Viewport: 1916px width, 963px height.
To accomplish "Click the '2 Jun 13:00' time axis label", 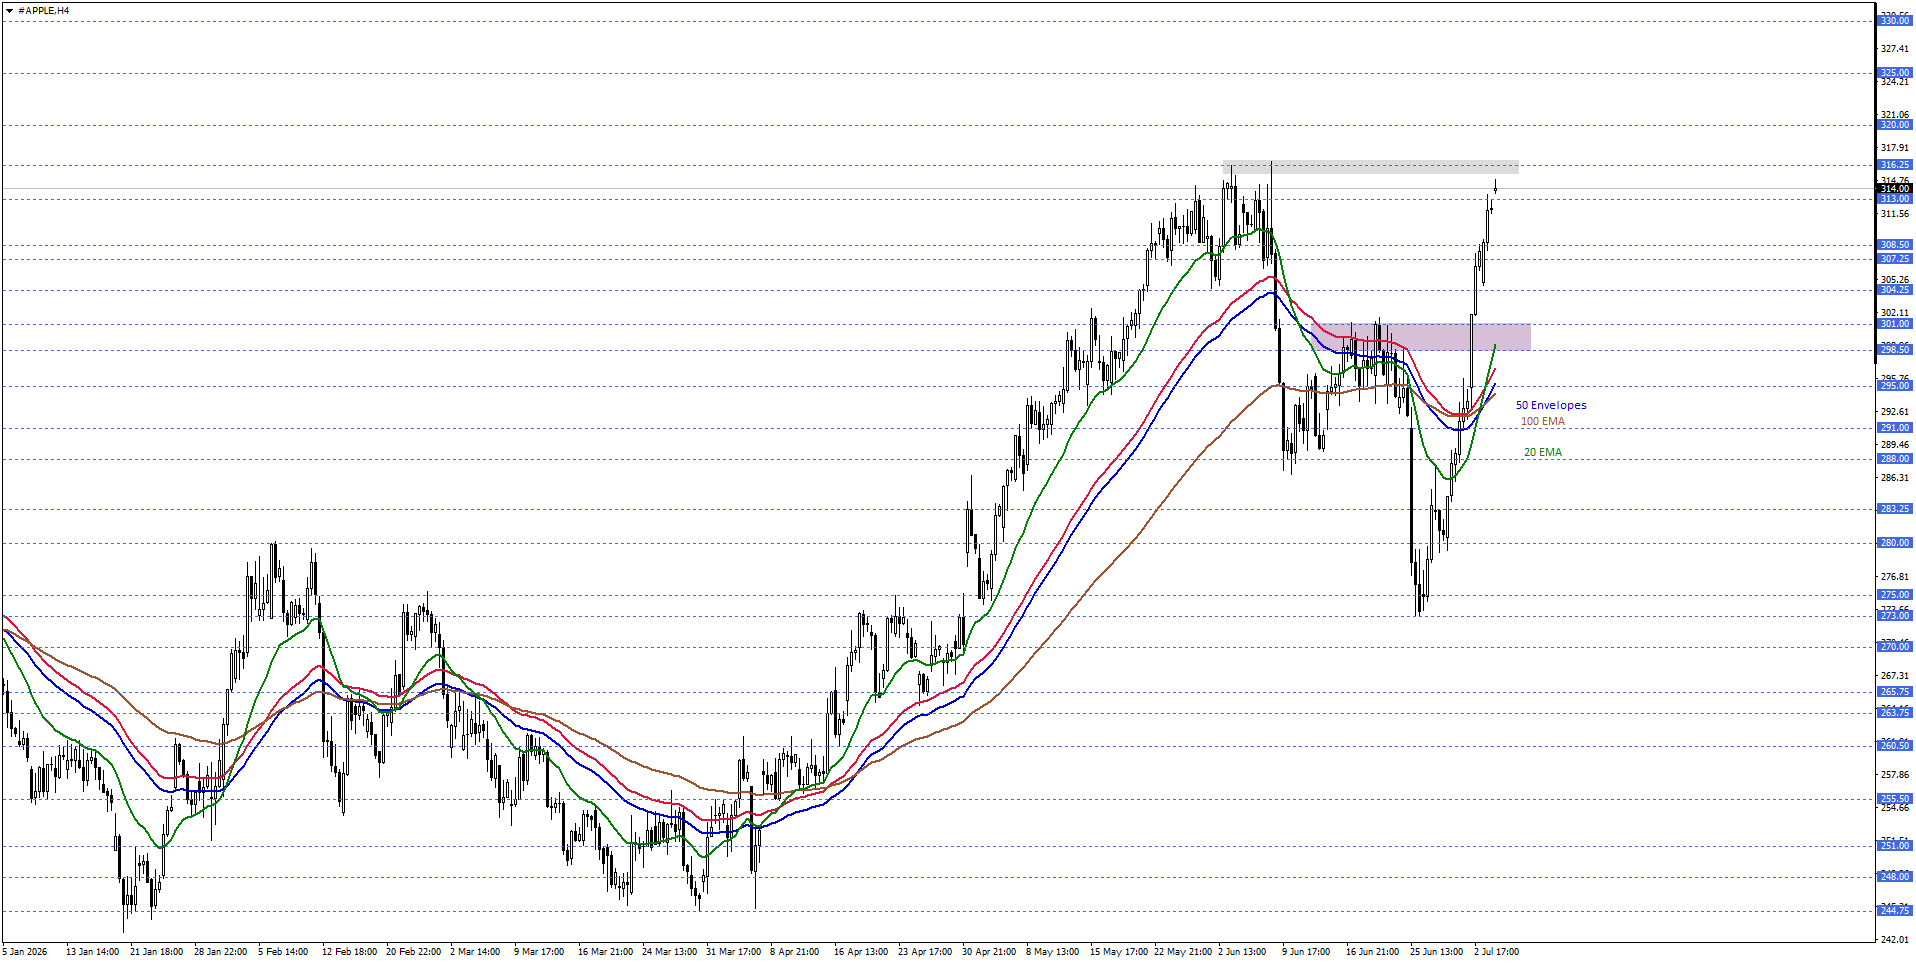I will click(1242, 951).
